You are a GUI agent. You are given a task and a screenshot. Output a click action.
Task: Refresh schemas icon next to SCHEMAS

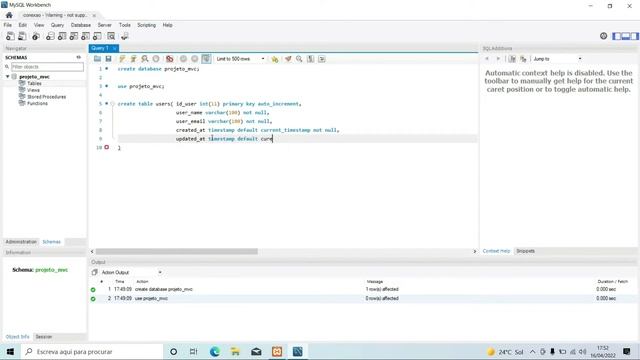[x=78, y=58]
